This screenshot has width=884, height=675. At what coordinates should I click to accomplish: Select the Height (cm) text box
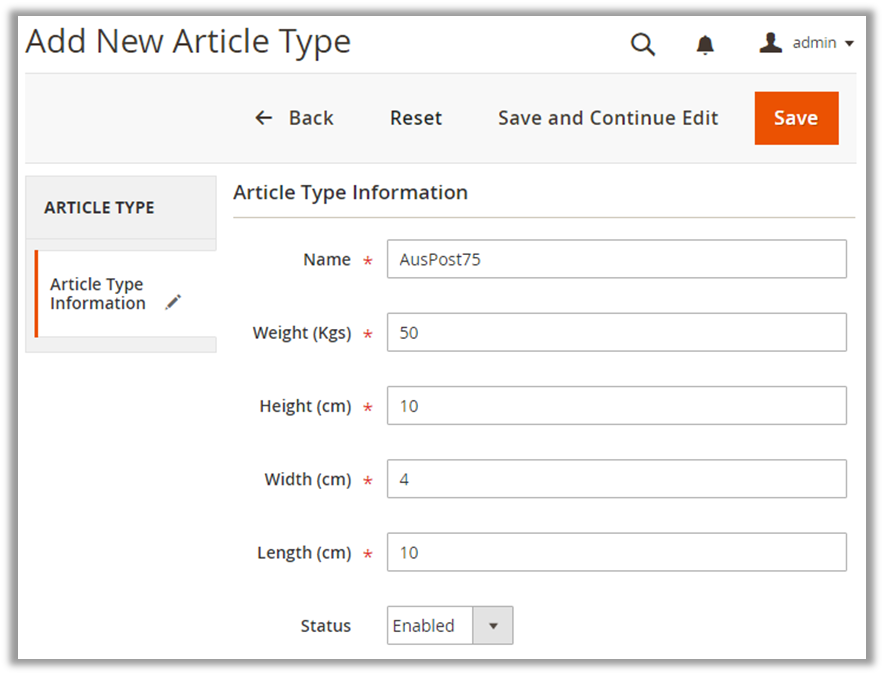coord(616,406)
